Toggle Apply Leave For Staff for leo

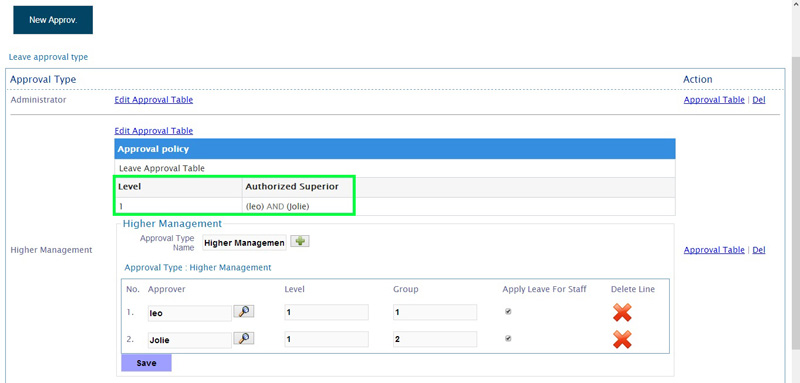pos(508,312)
